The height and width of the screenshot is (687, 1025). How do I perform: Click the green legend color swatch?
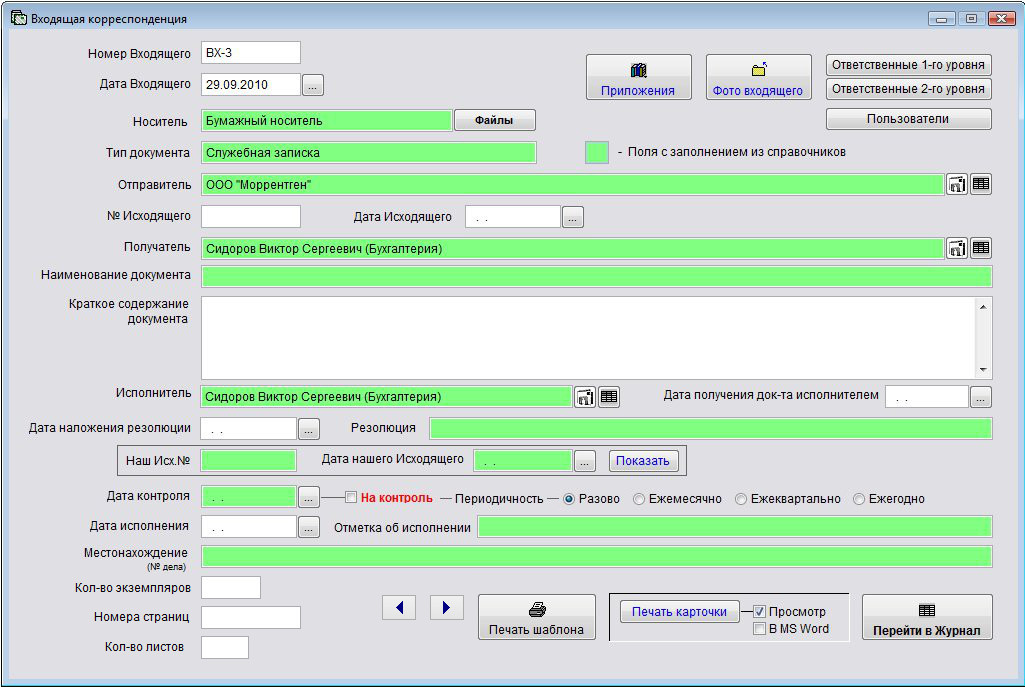(597, 153)
